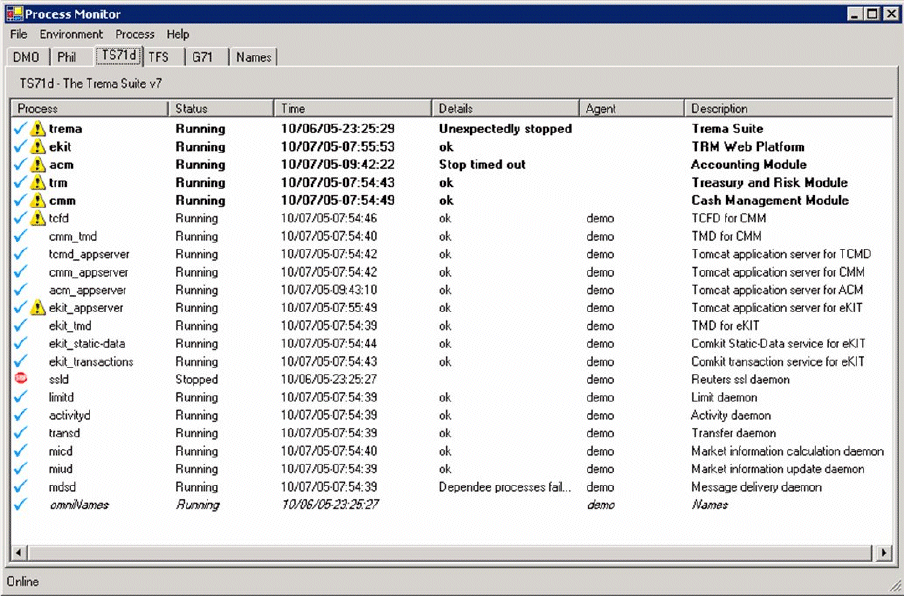Viewport: 904px width, 596px height.
Task: Click the warning icon beside ekit
Action: (38, 146)
